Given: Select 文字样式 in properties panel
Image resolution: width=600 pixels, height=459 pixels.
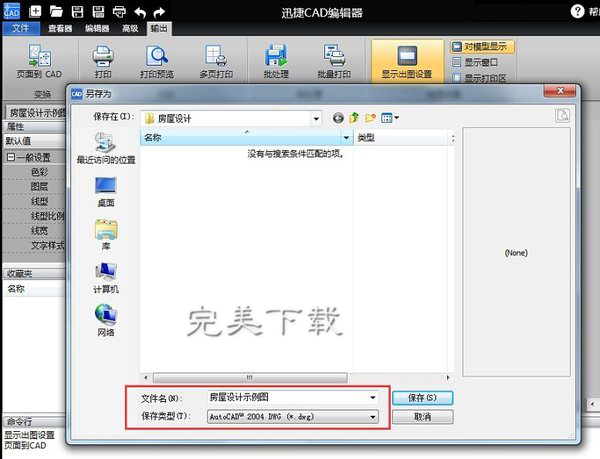Looking at the screenshot, I should [47, 246].
